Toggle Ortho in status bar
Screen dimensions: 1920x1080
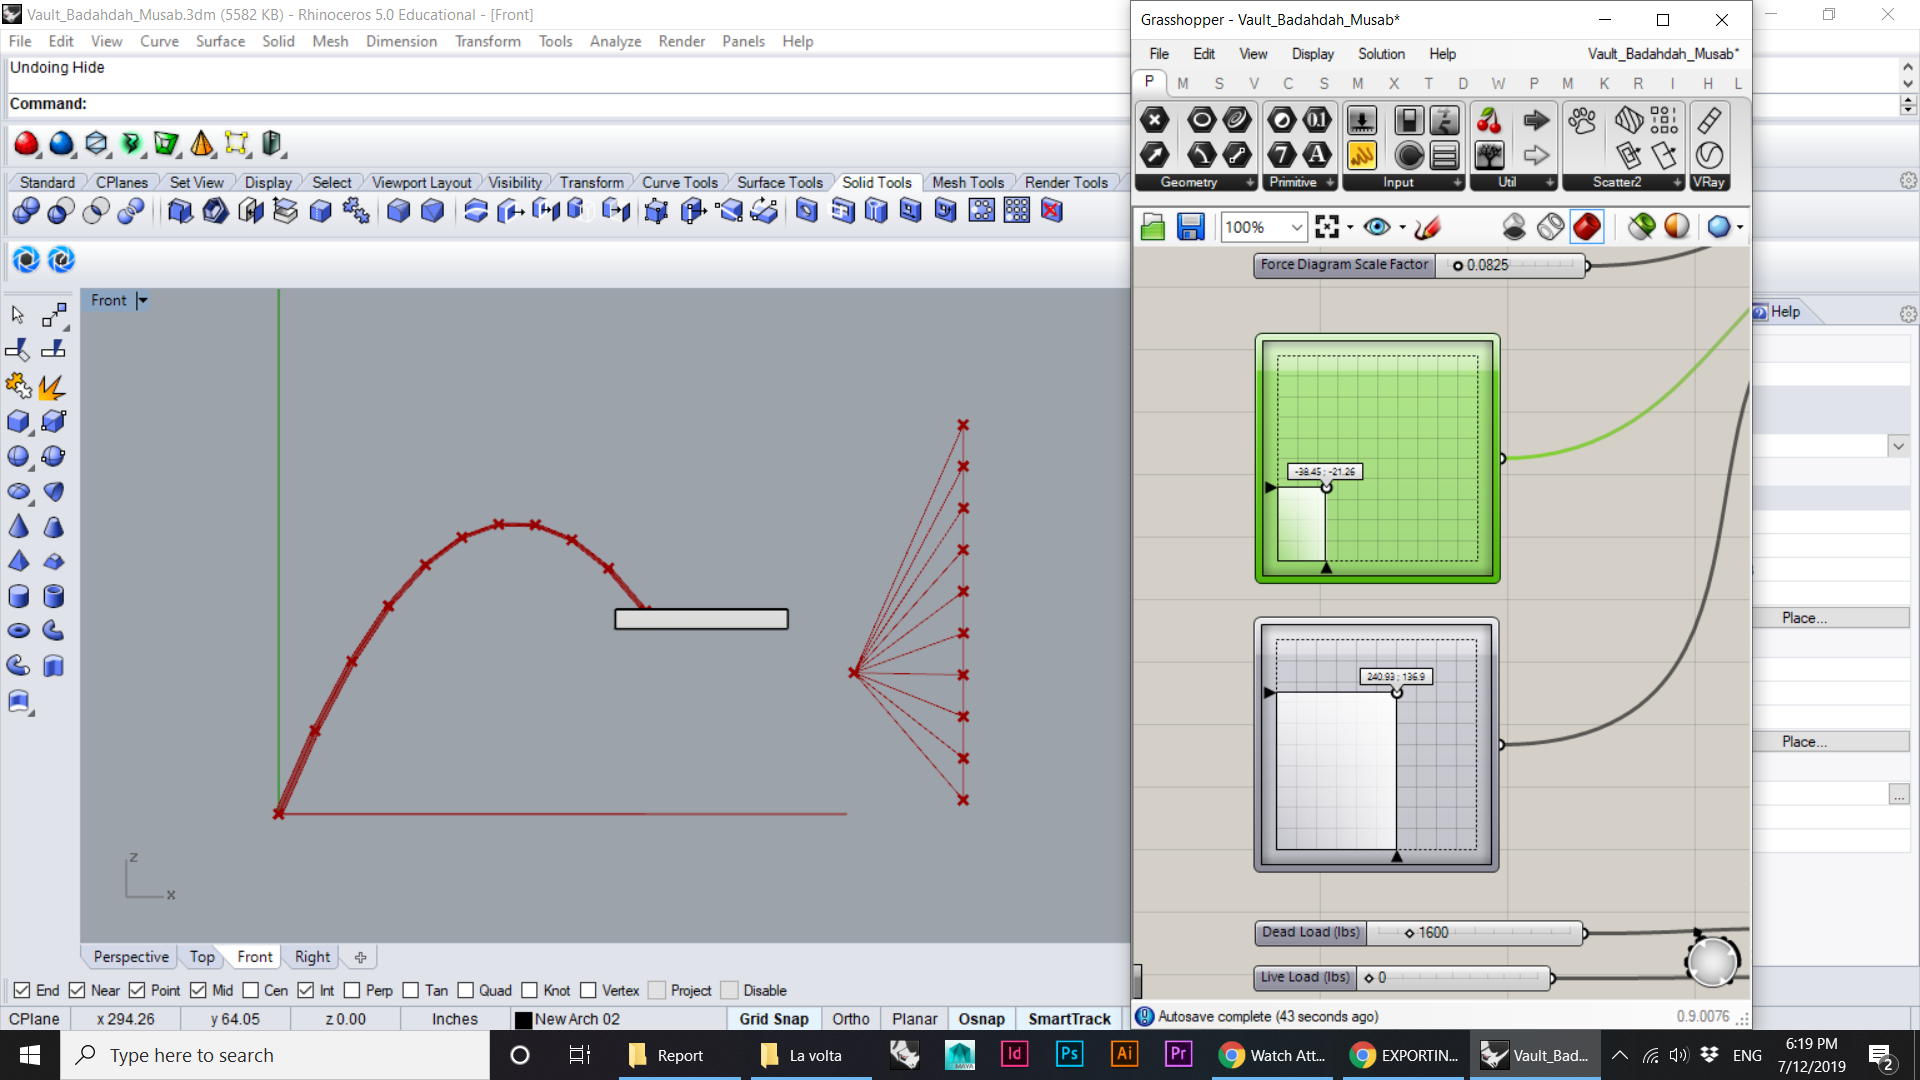tap(851, 1019)
